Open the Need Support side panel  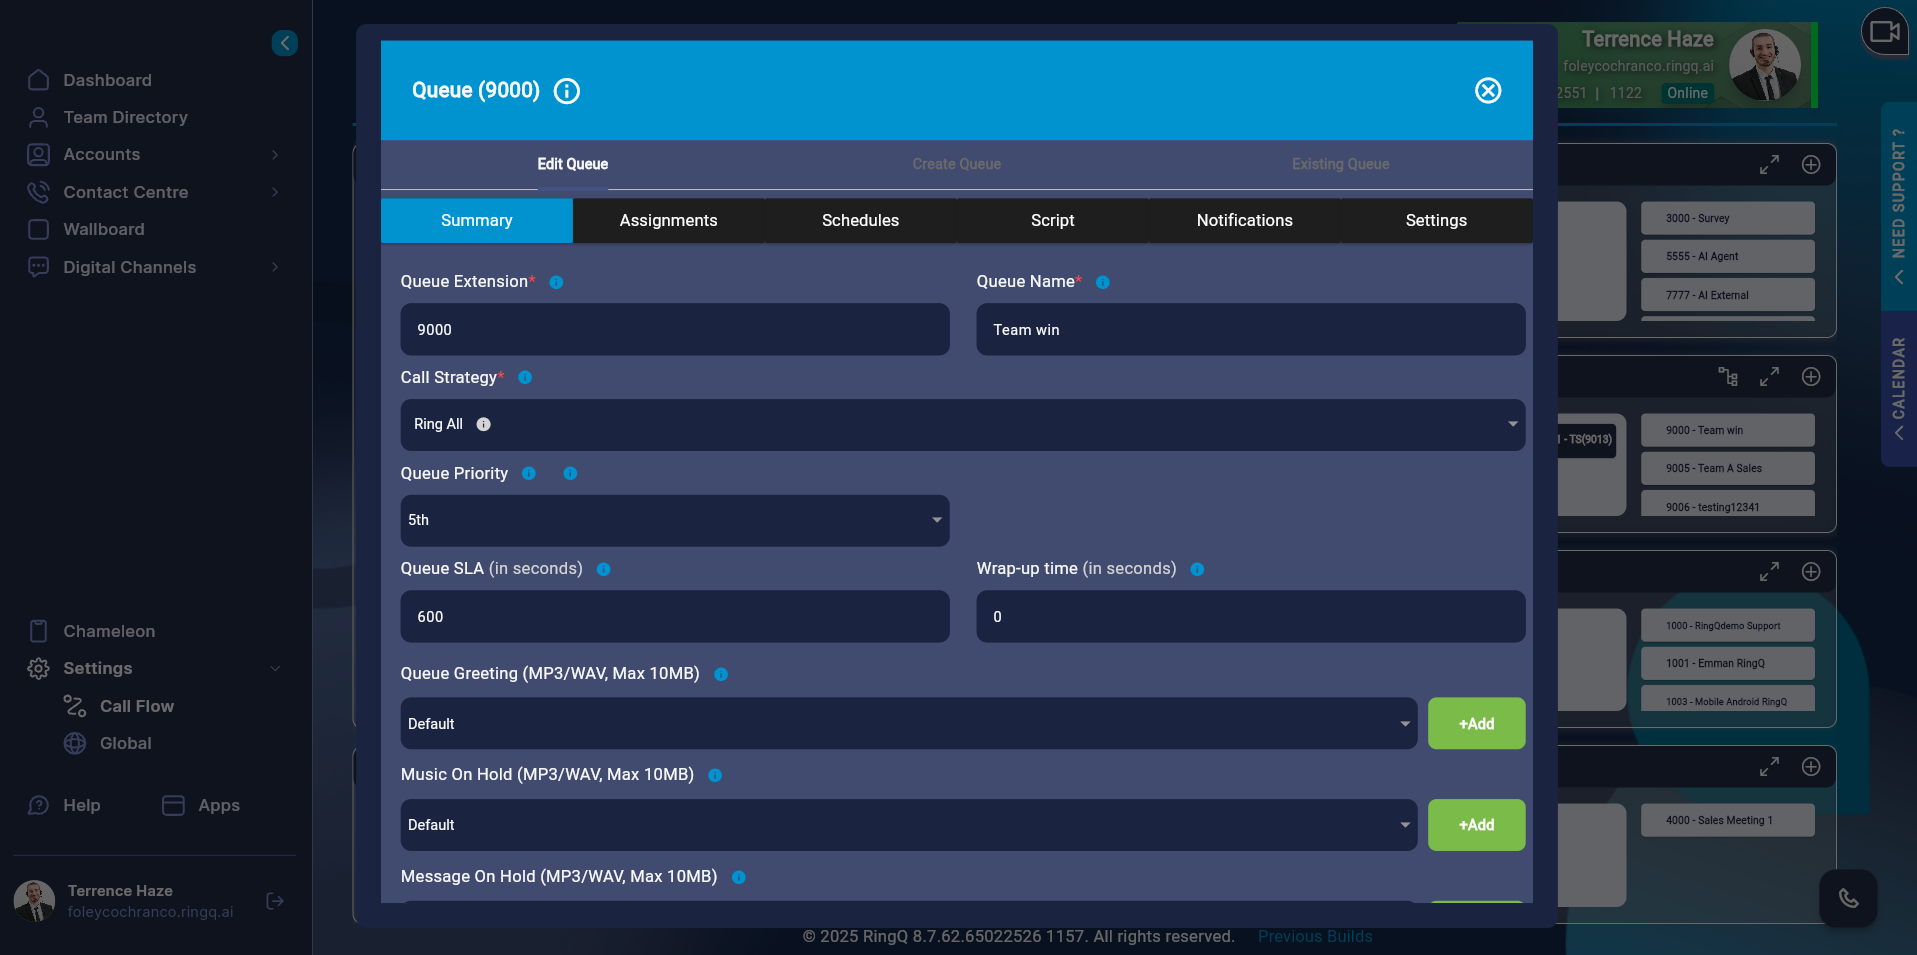(1898, 210)
